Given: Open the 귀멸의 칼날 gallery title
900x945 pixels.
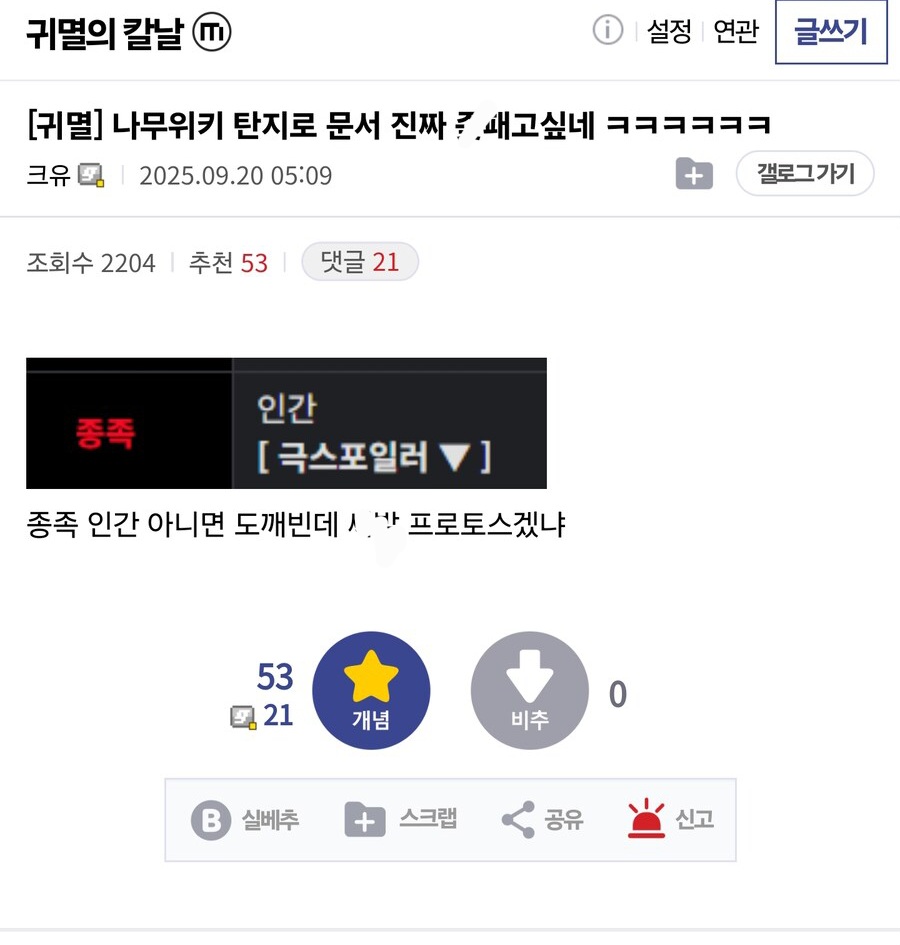Looking at the screenshot, I should 104,33.
